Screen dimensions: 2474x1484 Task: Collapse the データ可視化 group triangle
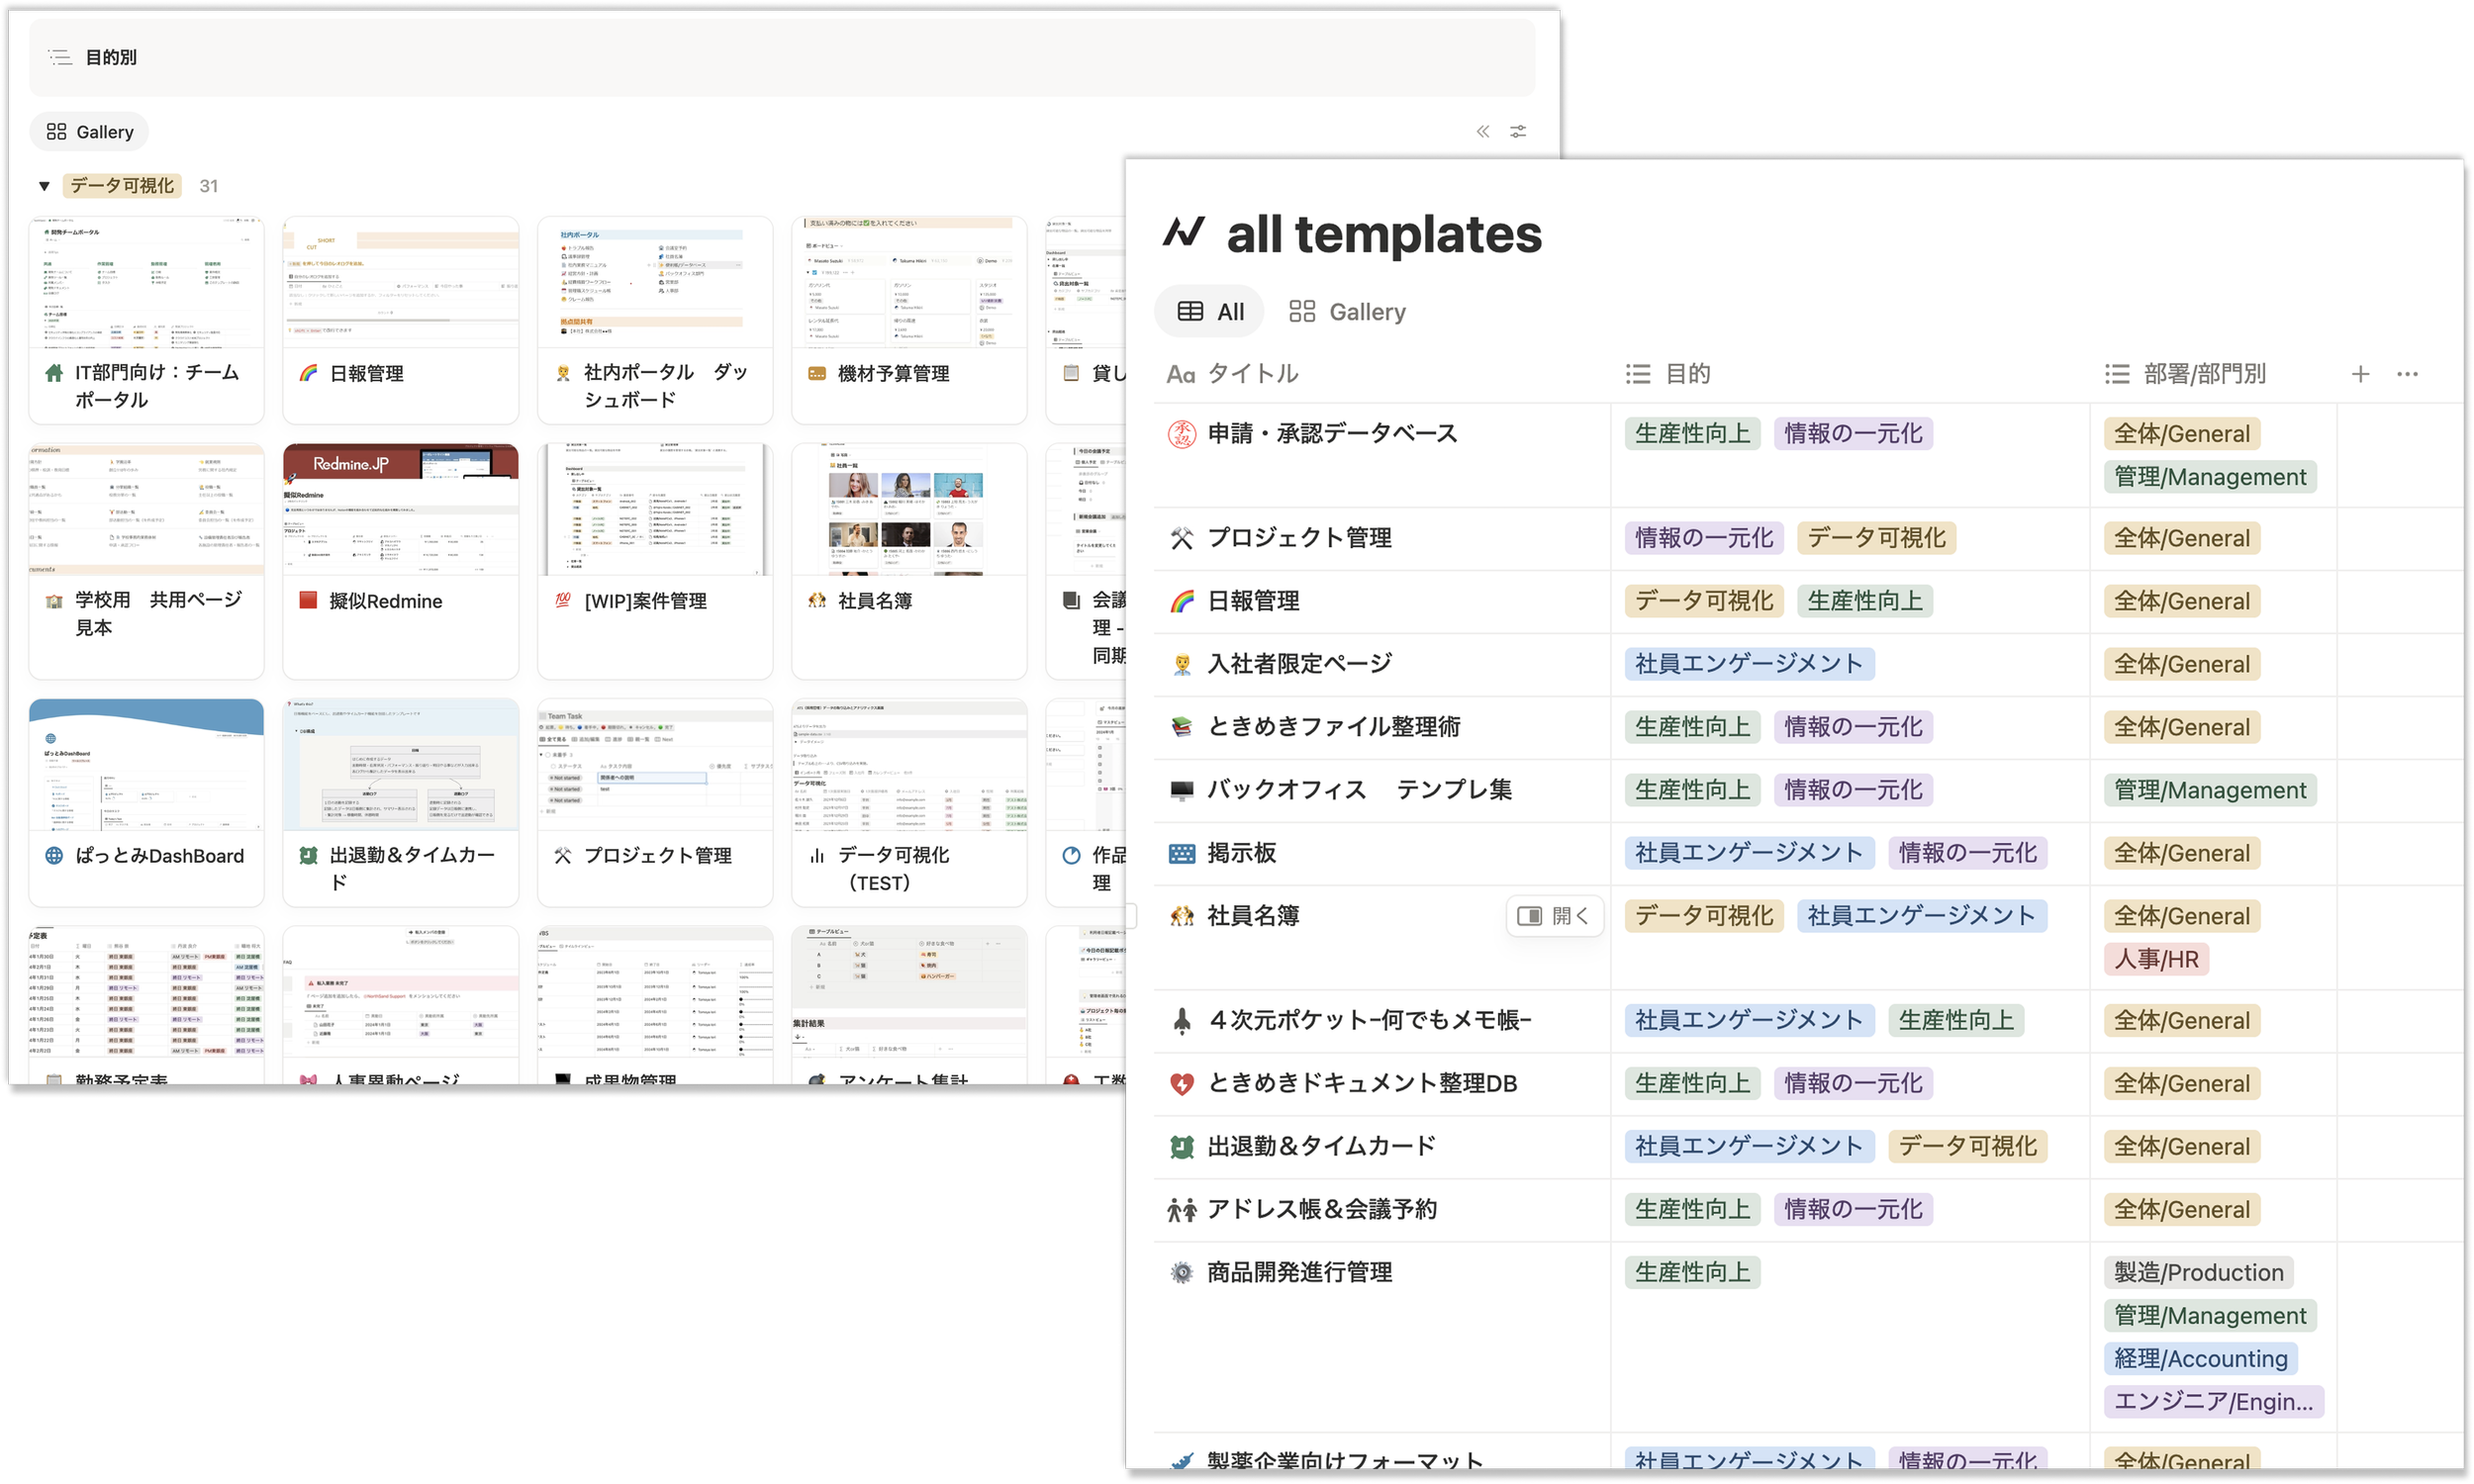pyautogui.click(x=44, y=186)
